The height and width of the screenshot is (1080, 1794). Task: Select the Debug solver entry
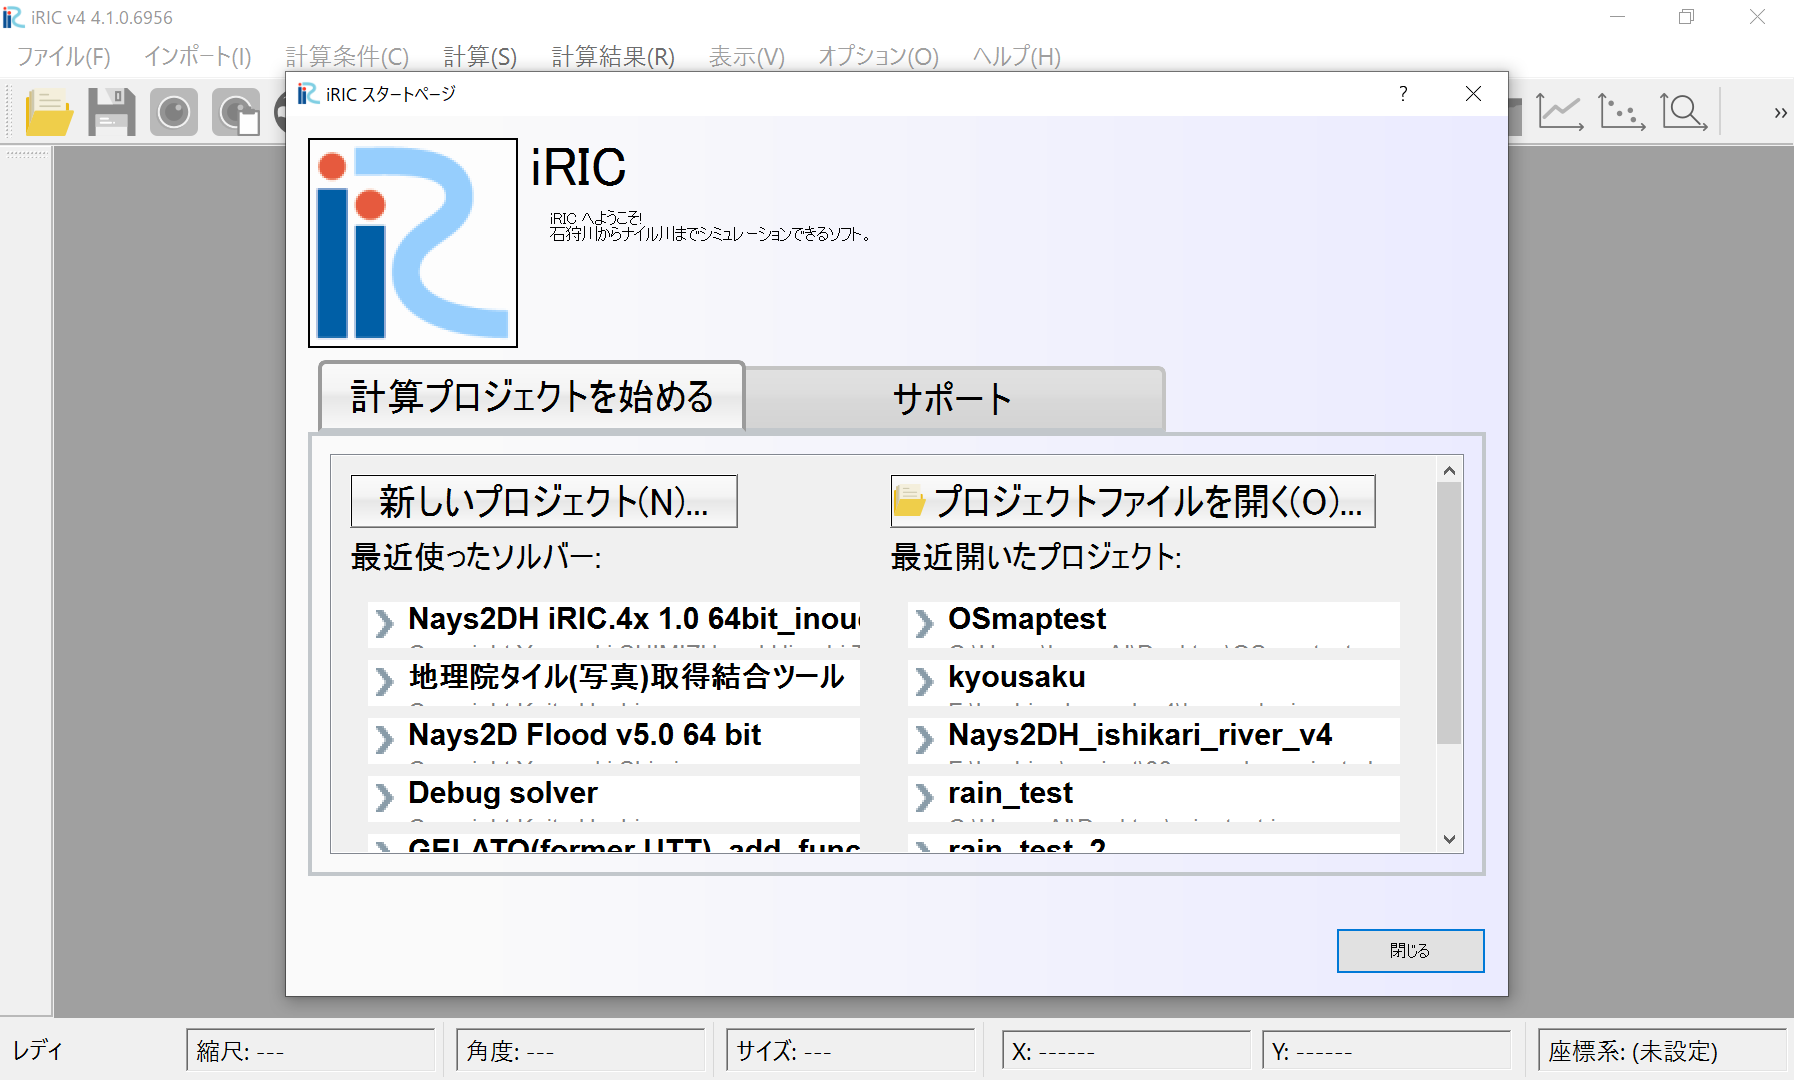click(614, 798)
